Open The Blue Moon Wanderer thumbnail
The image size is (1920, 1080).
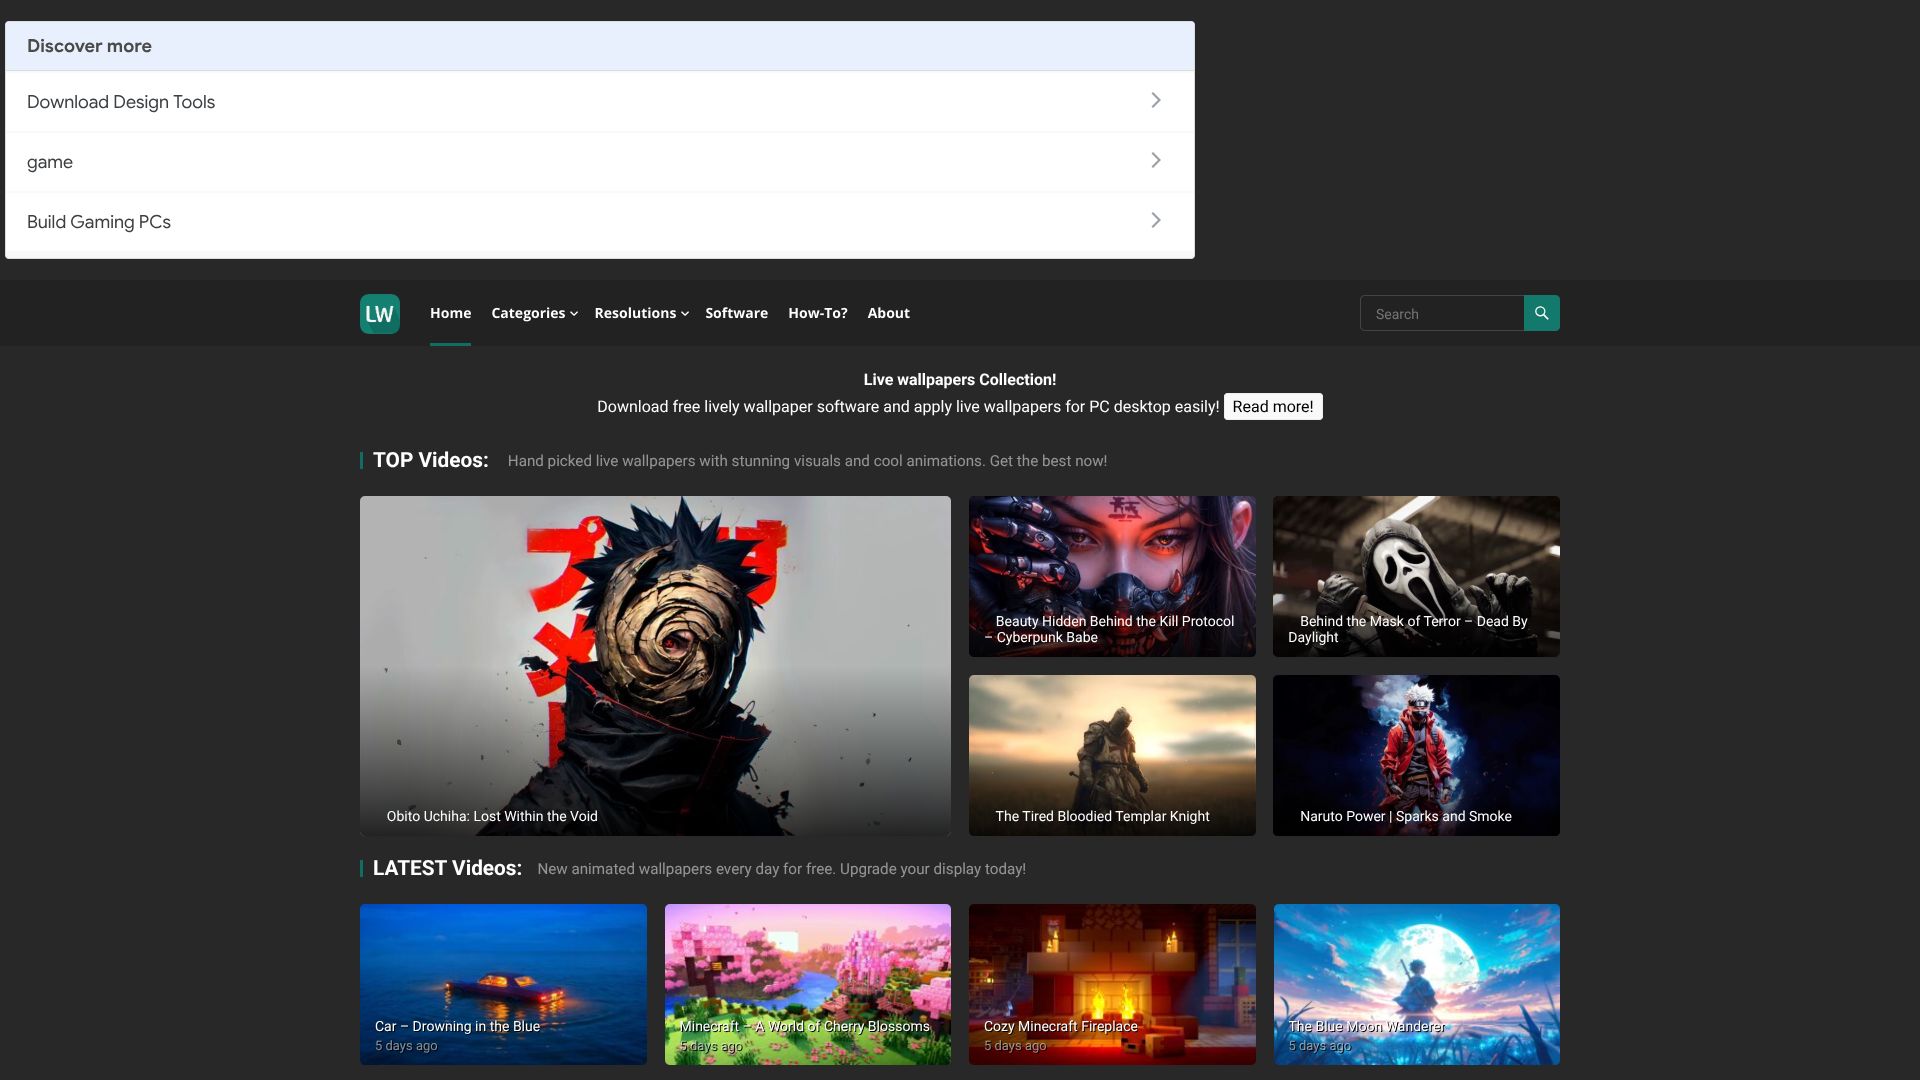pos(1417,984)
